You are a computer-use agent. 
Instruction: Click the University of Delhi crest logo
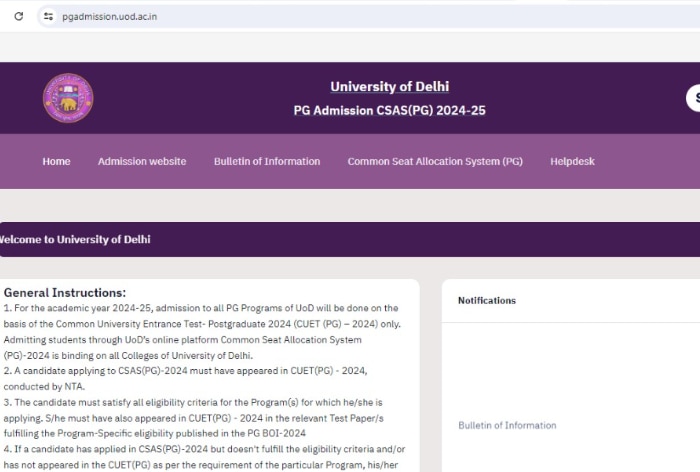pyautogui.click(x=68, y=98)
